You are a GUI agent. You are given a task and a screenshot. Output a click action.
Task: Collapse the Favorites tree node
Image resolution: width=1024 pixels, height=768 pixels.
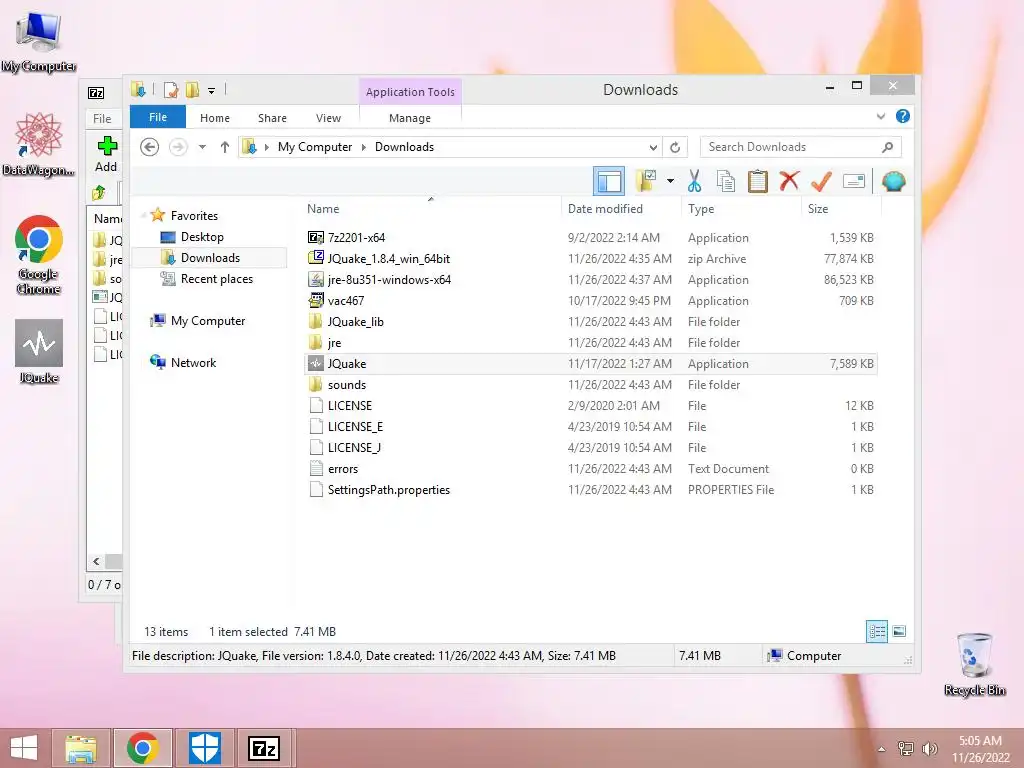143,215
